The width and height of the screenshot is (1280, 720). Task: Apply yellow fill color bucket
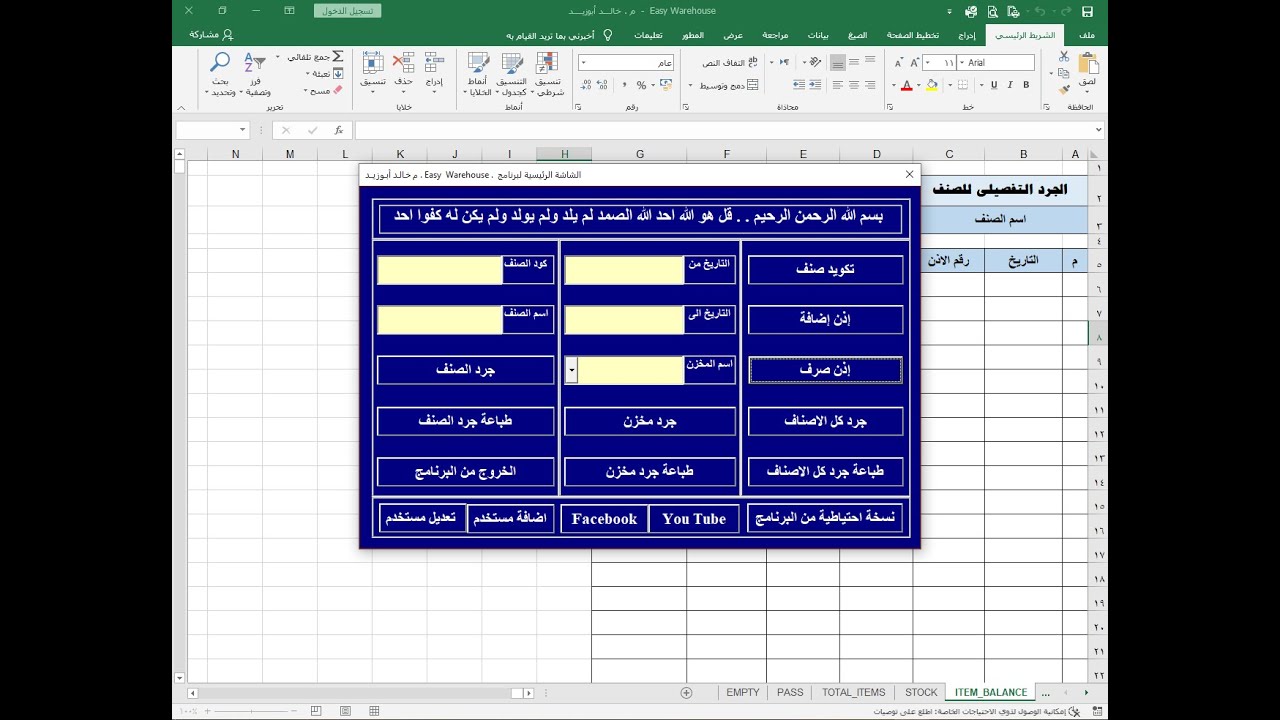(931, 85)
